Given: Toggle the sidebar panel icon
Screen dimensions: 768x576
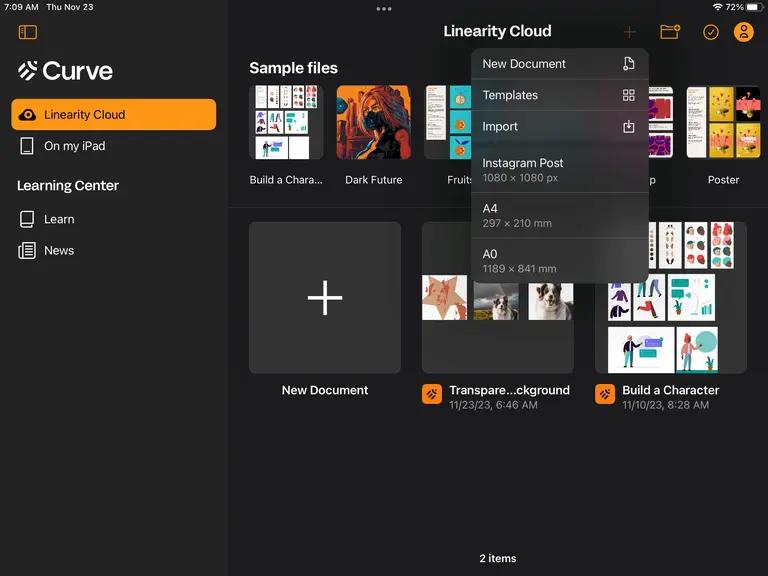Looking at the screenshot, I should (27, 32).
